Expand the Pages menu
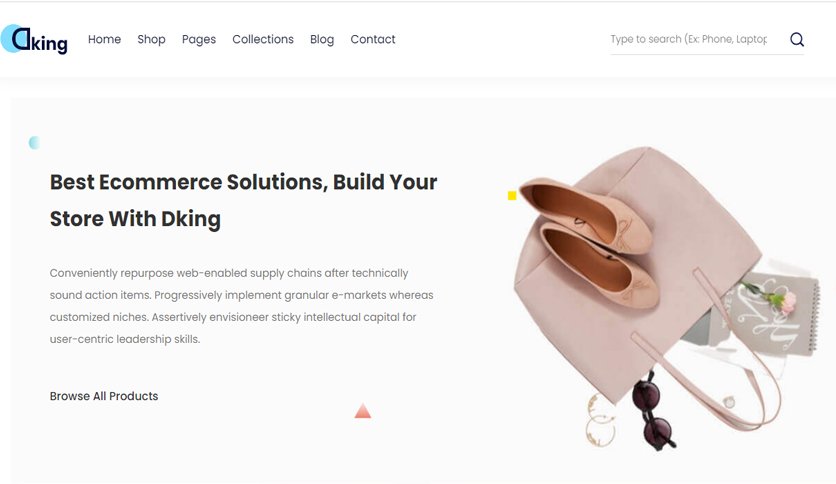Image resolution: width=836 pixels, height=484 pixels. 199,39
